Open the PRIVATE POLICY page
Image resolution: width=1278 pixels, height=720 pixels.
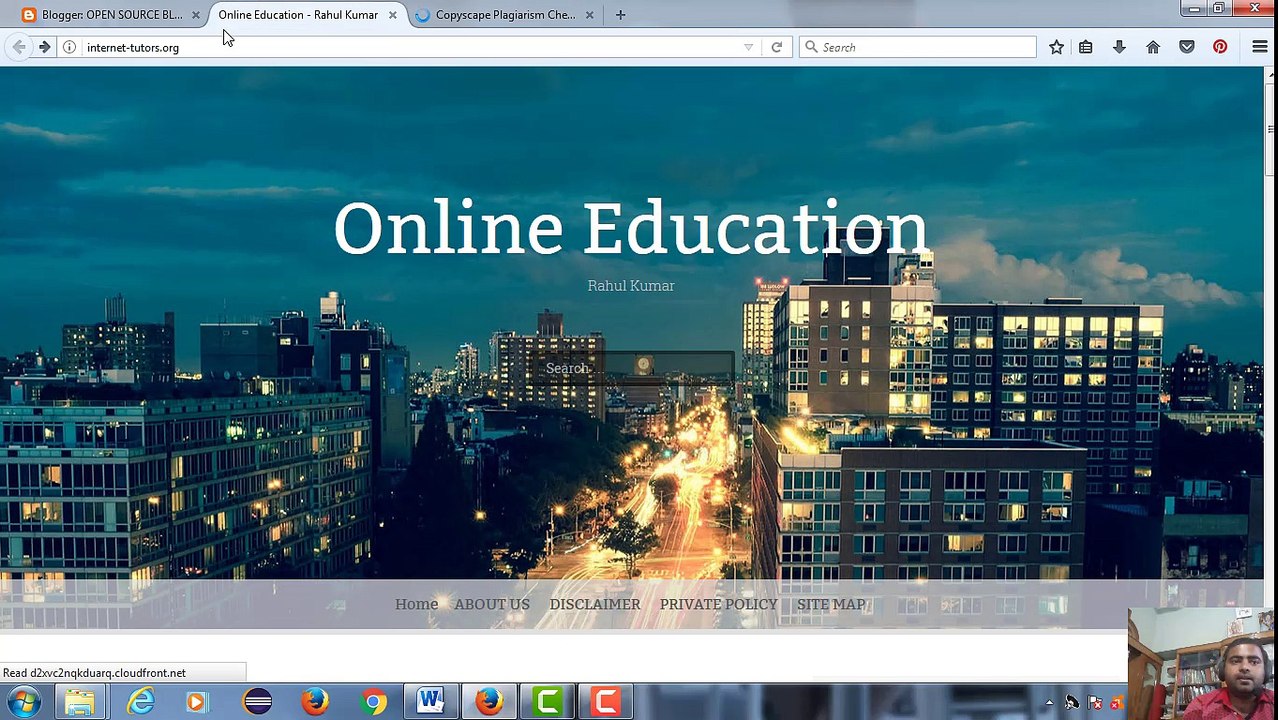coord(718,604)
